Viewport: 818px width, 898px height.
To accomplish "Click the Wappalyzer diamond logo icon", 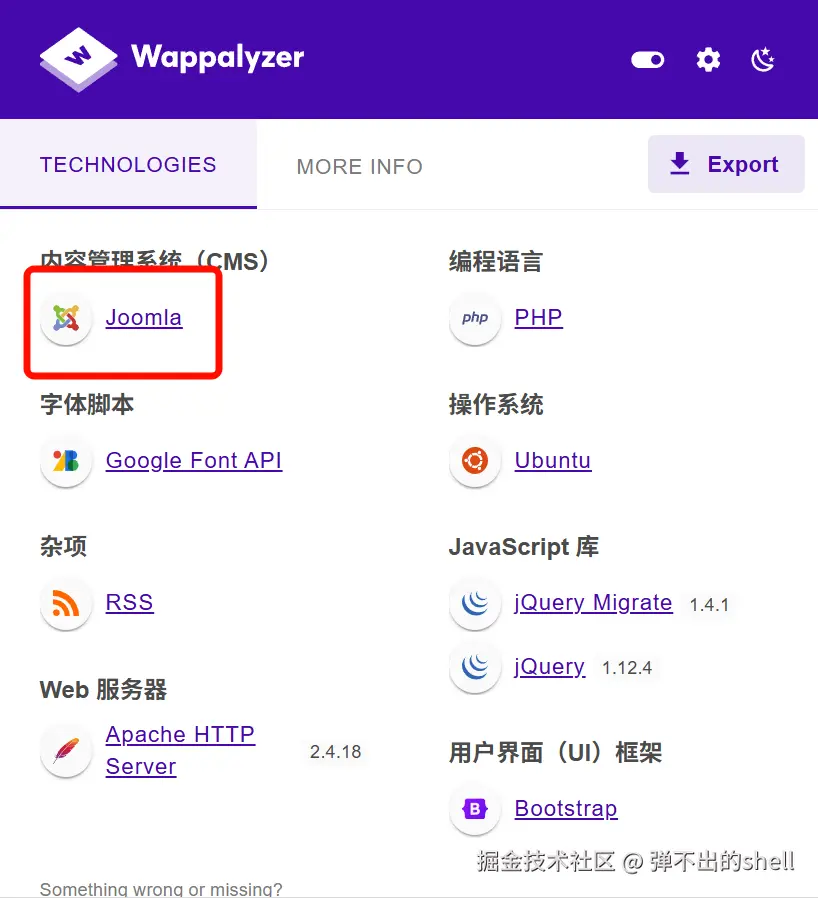I will click(78, 59).
